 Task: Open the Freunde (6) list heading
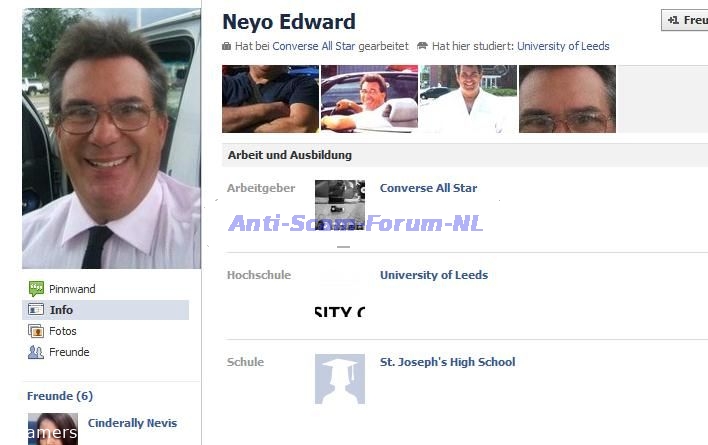pyautogui.click(x=60, y=396)
